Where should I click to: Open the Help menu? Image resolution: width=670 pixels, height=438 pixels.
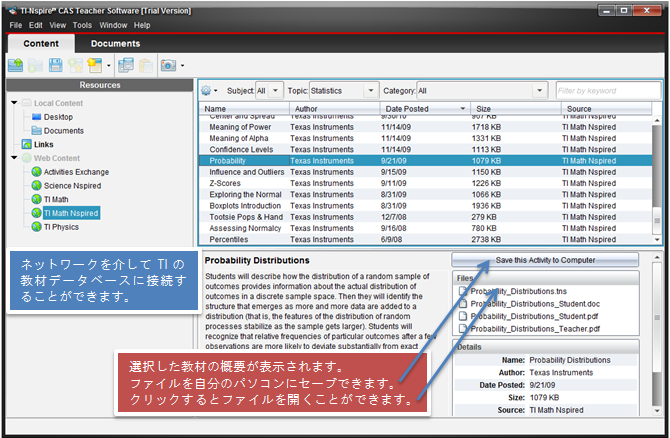(142, 25)
